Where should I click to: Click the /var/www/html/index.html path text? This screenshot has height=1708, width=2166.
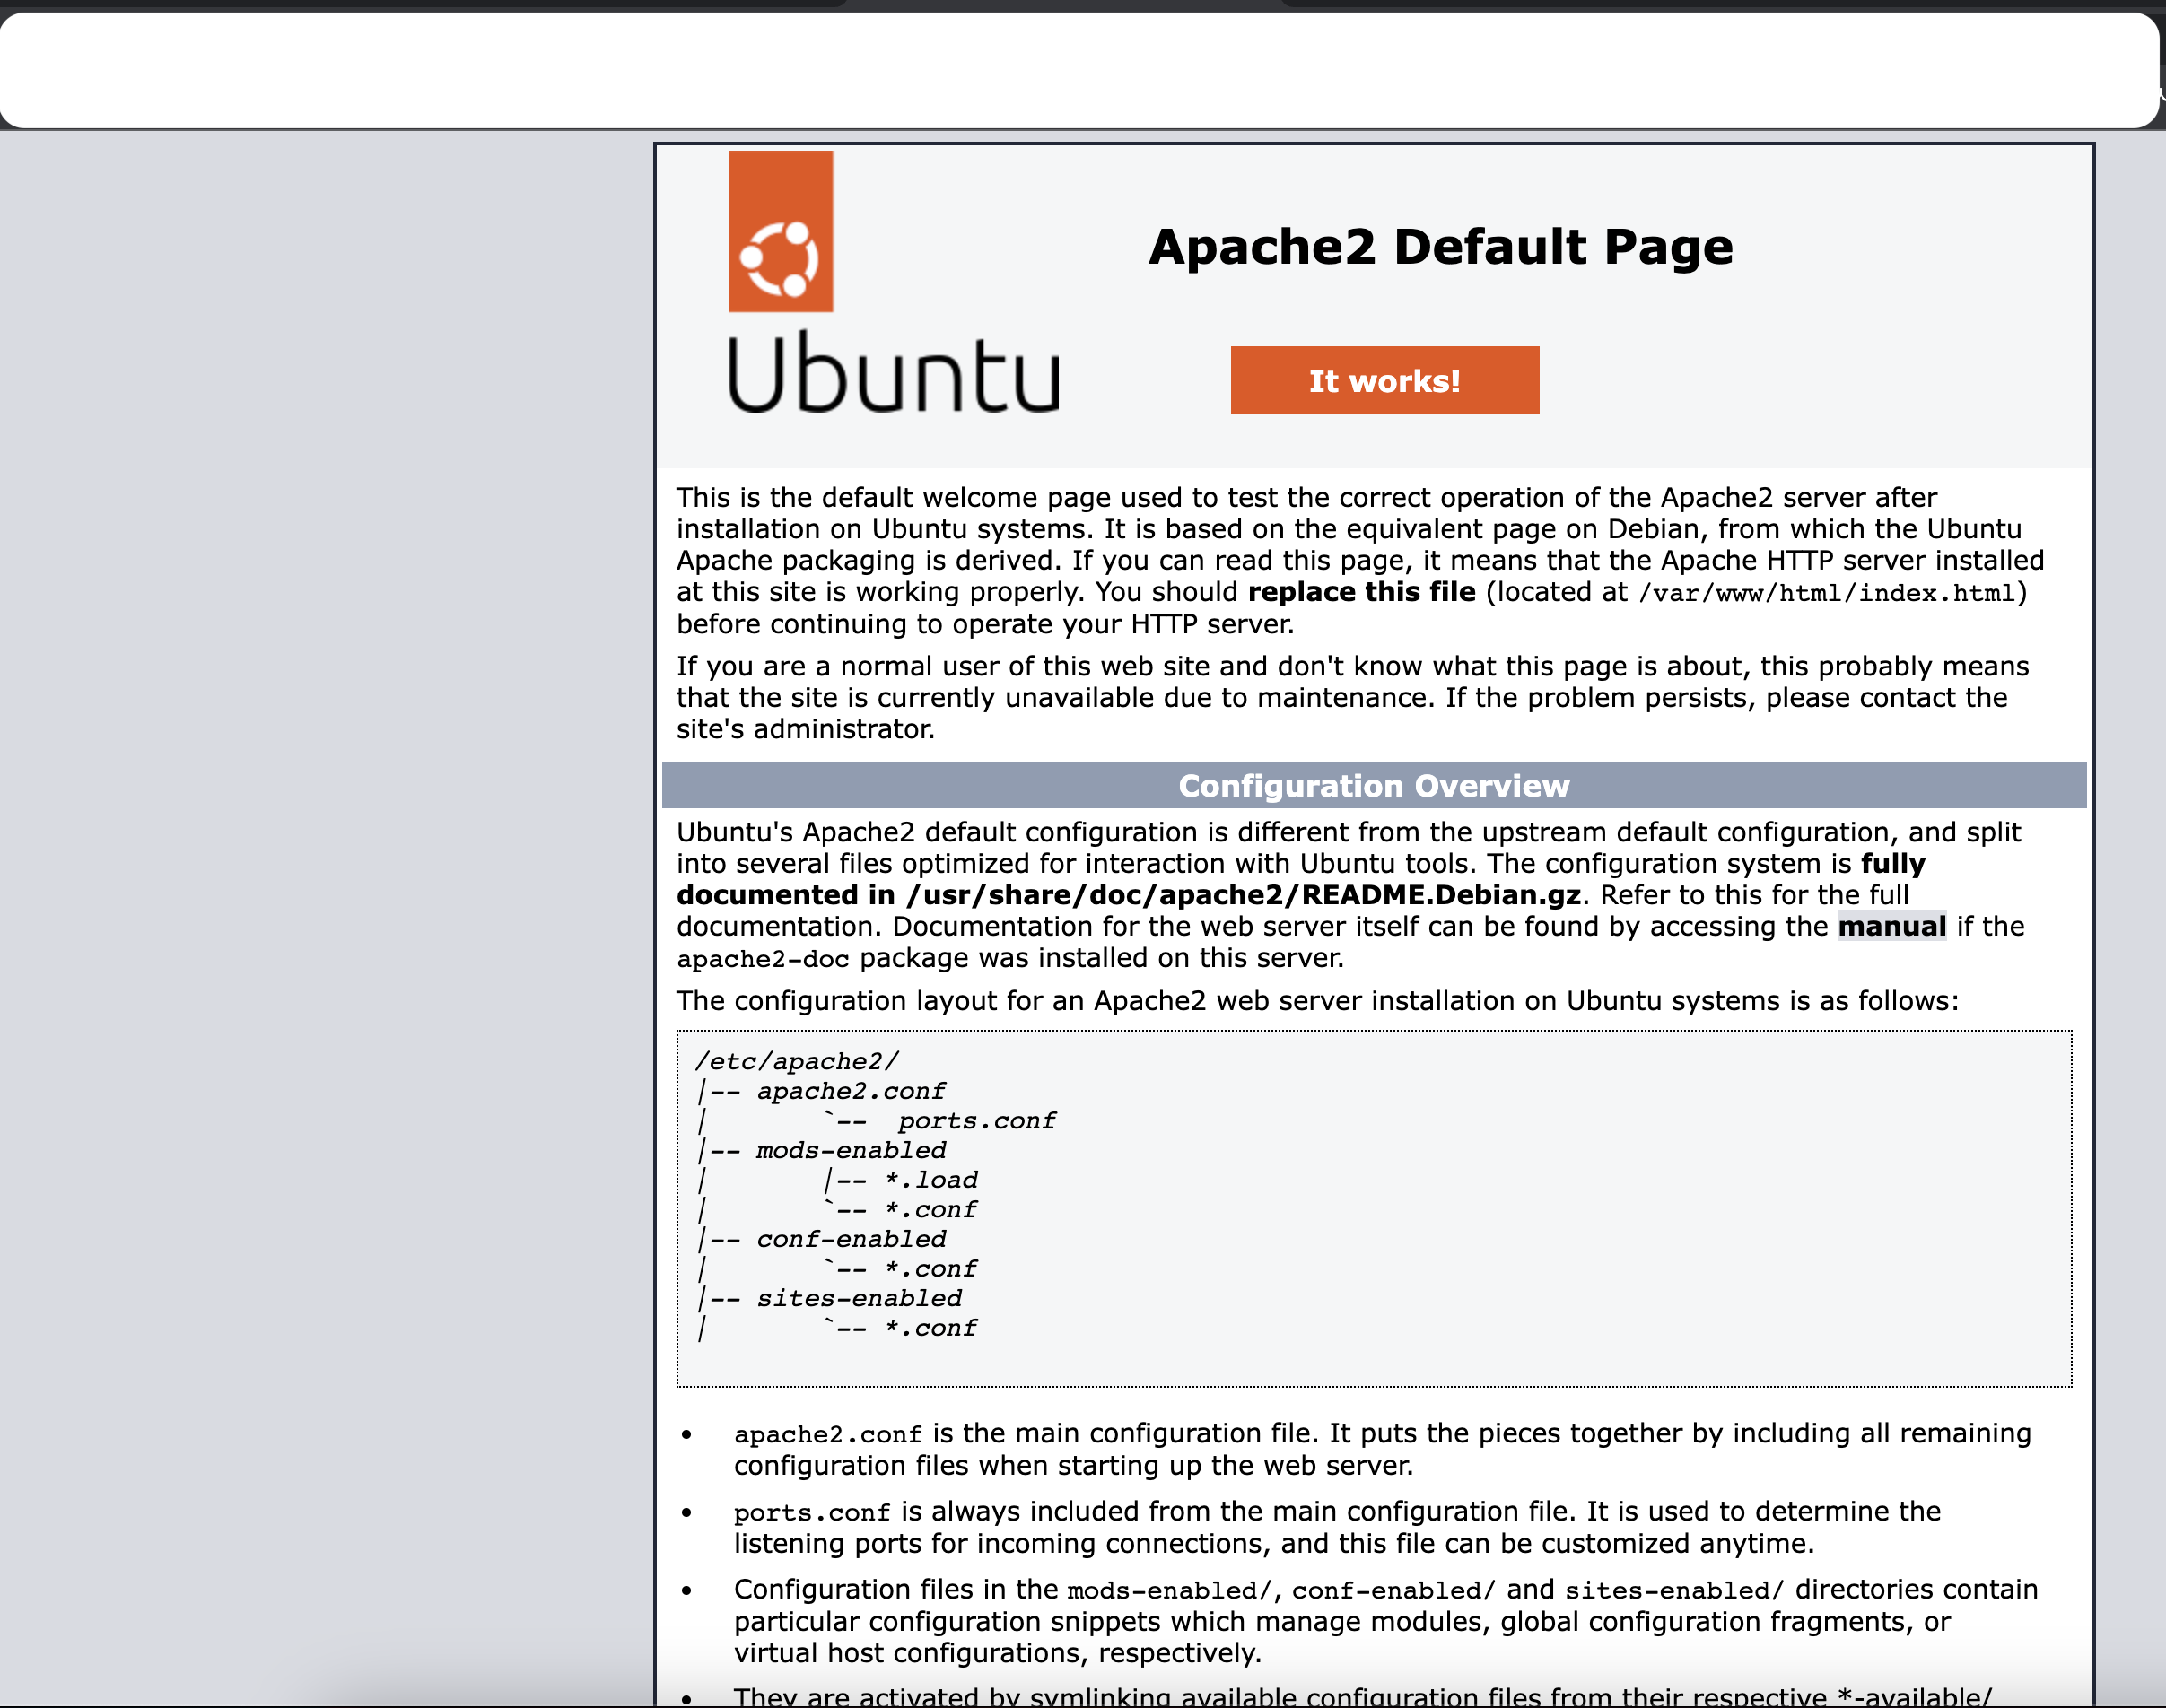1826,594
